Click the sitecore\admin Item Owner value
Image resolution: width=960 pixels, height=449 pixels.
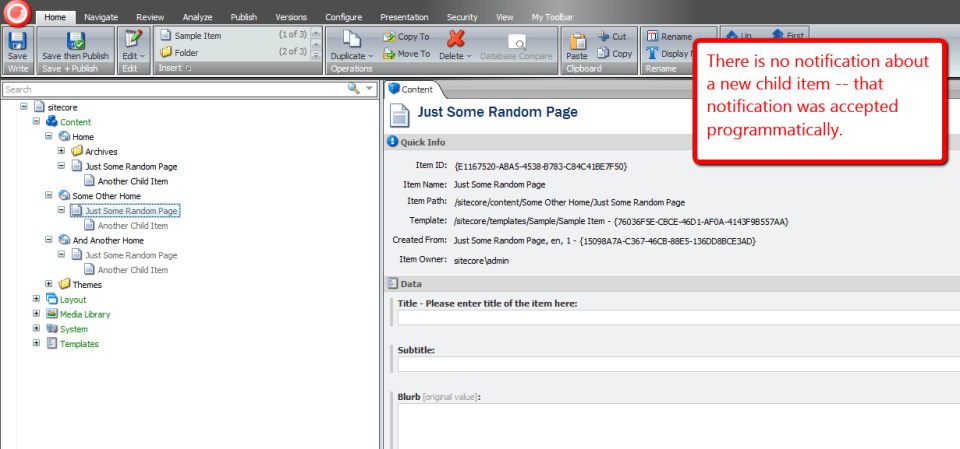tap(481, 261)
